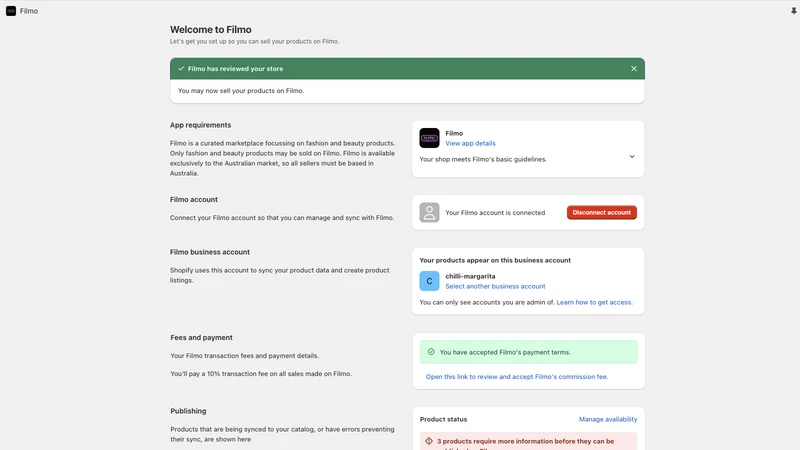Screen dimensions: 800x450
Task: Click 'Your Filmo account is connected' text
Action: pos(495,213)
